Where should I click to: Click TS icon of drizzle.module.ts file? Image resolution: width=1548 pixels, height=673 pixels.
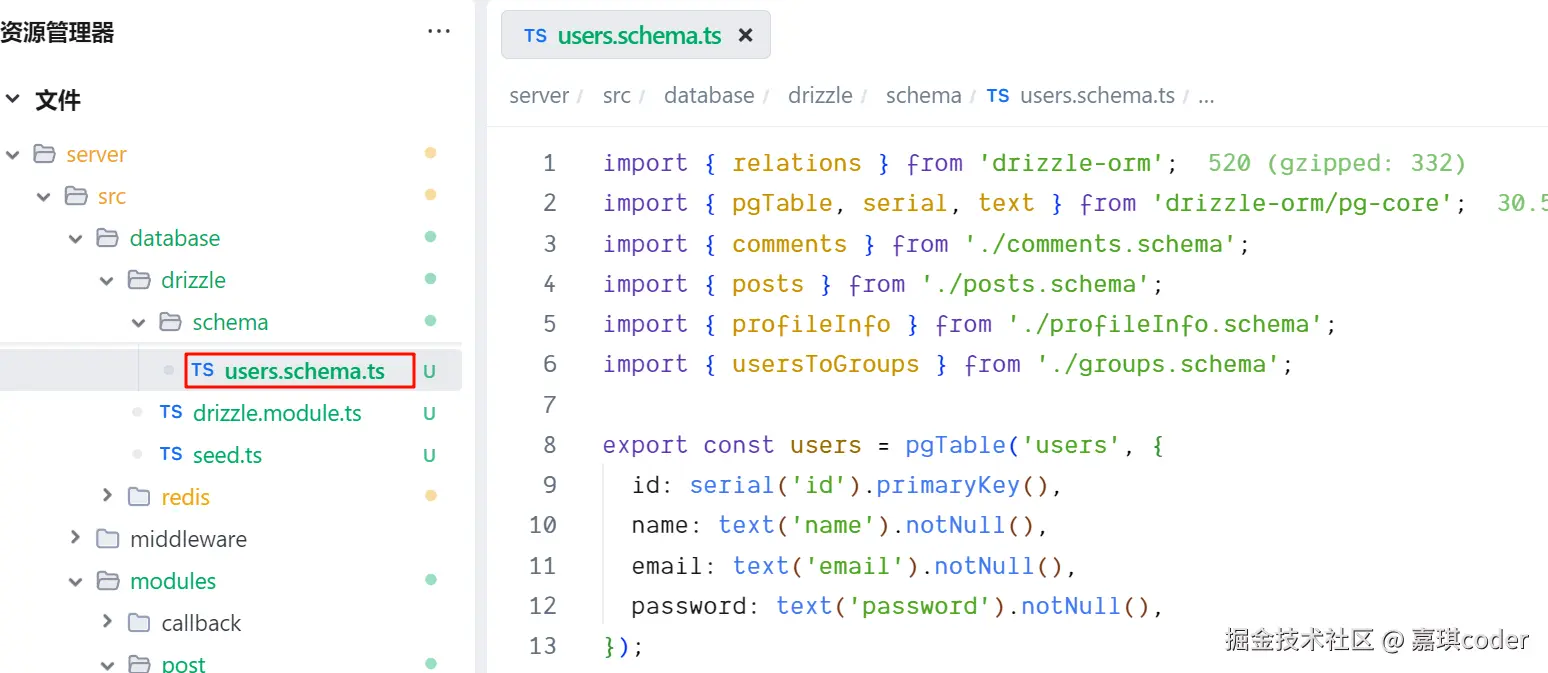pyautogui.click(x=171, y=412)
